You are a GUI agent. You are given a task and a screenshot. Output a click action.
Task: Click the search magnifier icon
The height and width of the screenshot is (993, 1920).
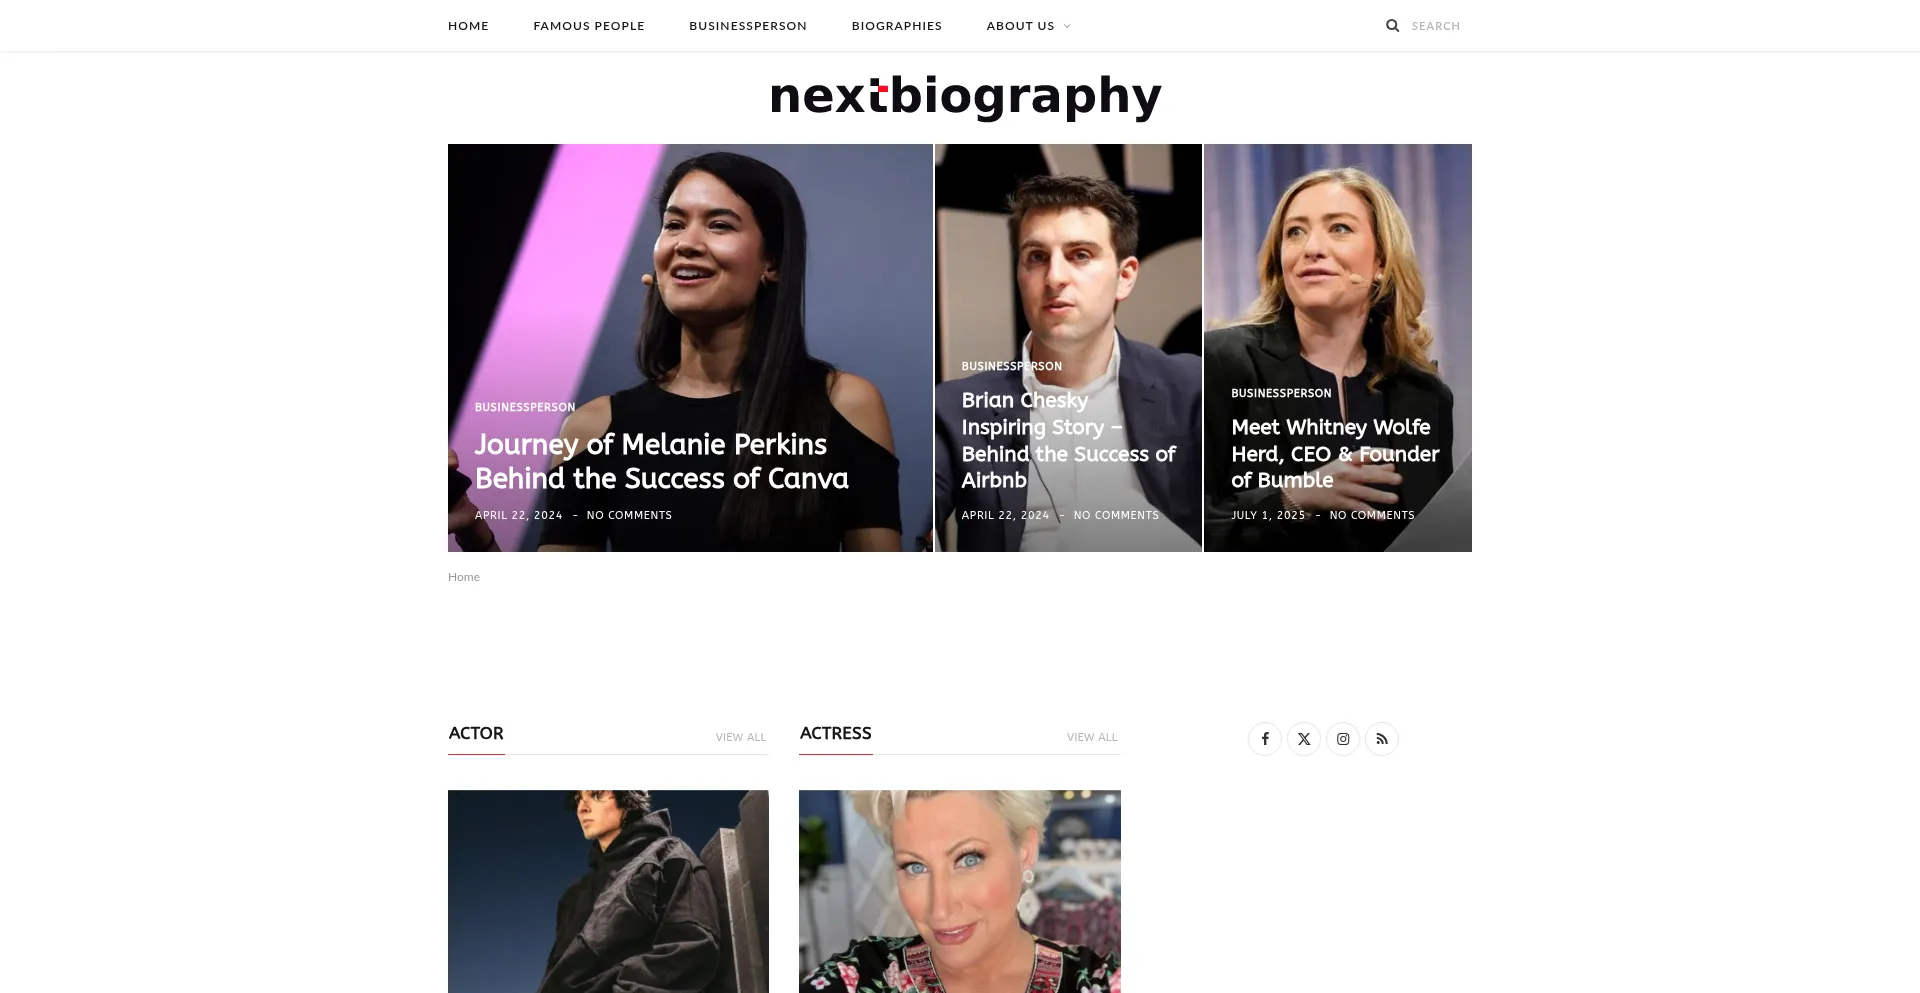pyautogui.click(x=1392, y=26)
